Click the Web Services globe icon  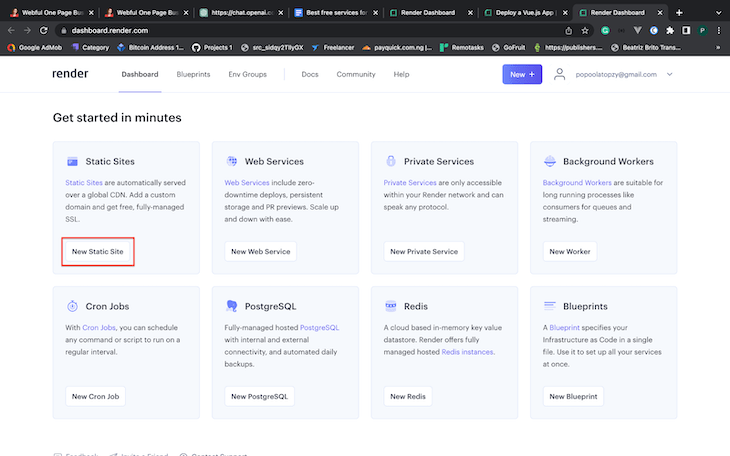(x=231, y=161)
